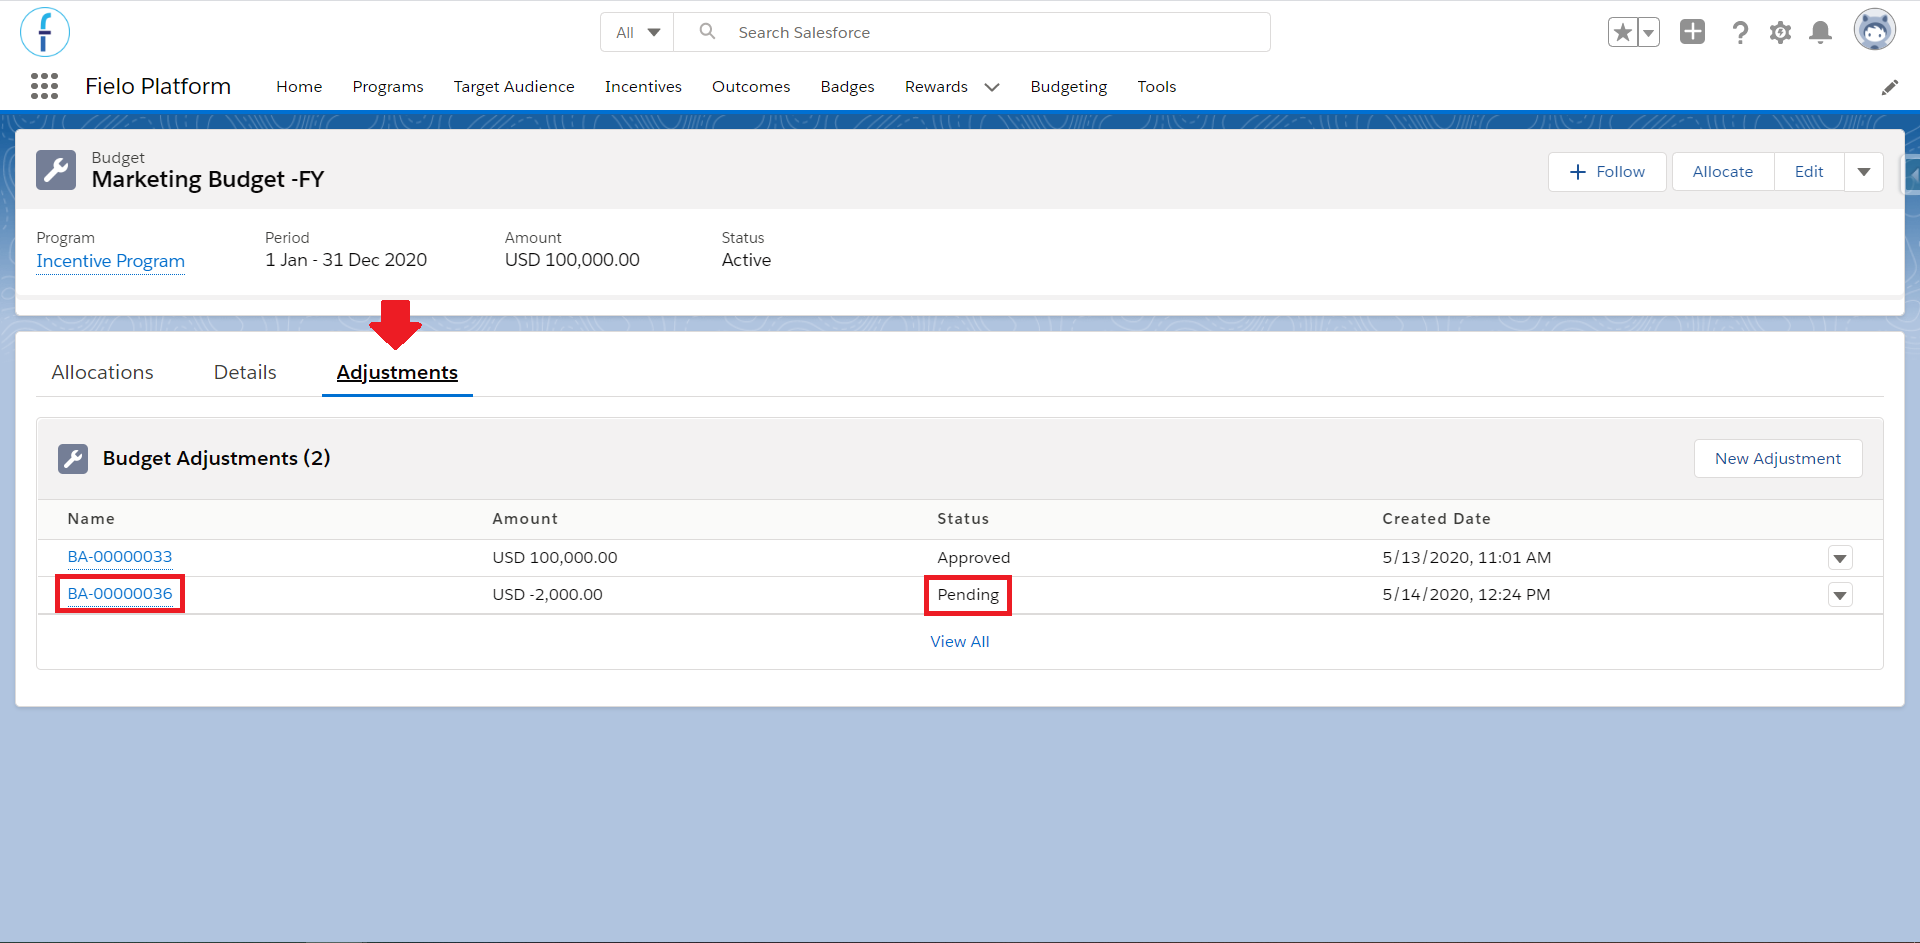
Task: Click the View All link
Action: pos(960,642)
